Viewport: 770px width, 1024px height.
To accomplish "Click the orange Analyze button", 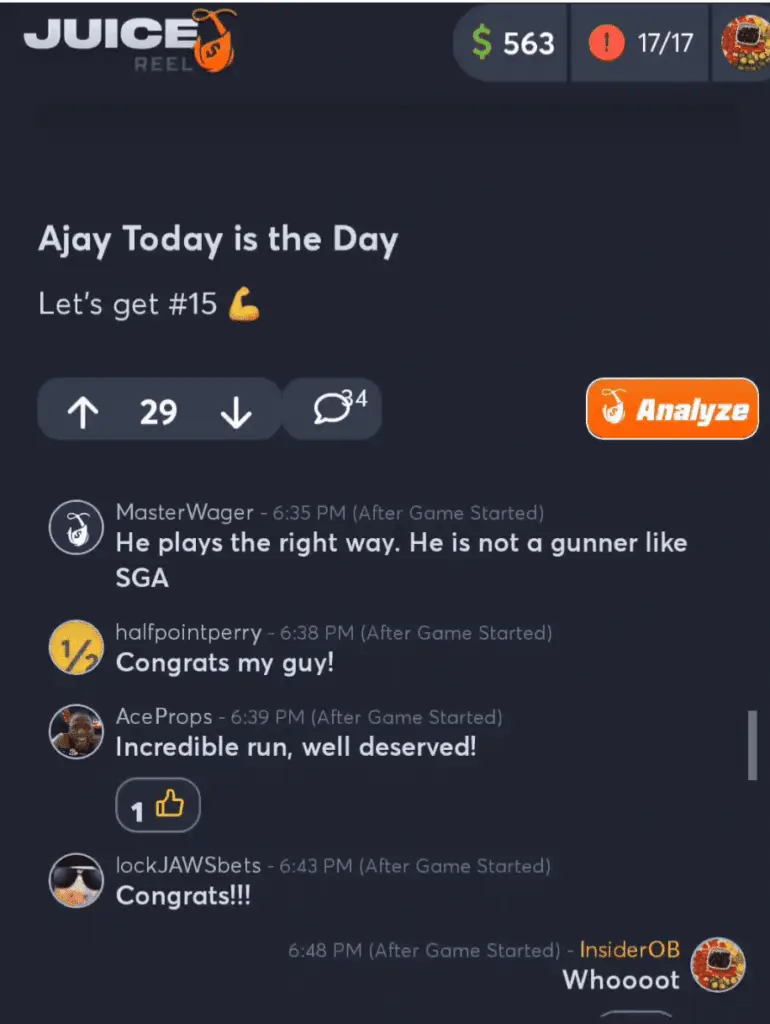I will 672,409.
